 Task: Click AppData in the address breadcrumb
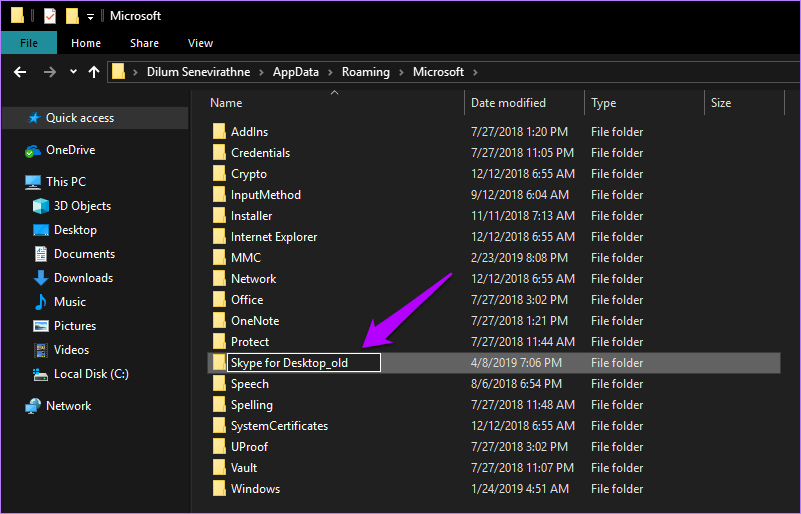point(295,72)
